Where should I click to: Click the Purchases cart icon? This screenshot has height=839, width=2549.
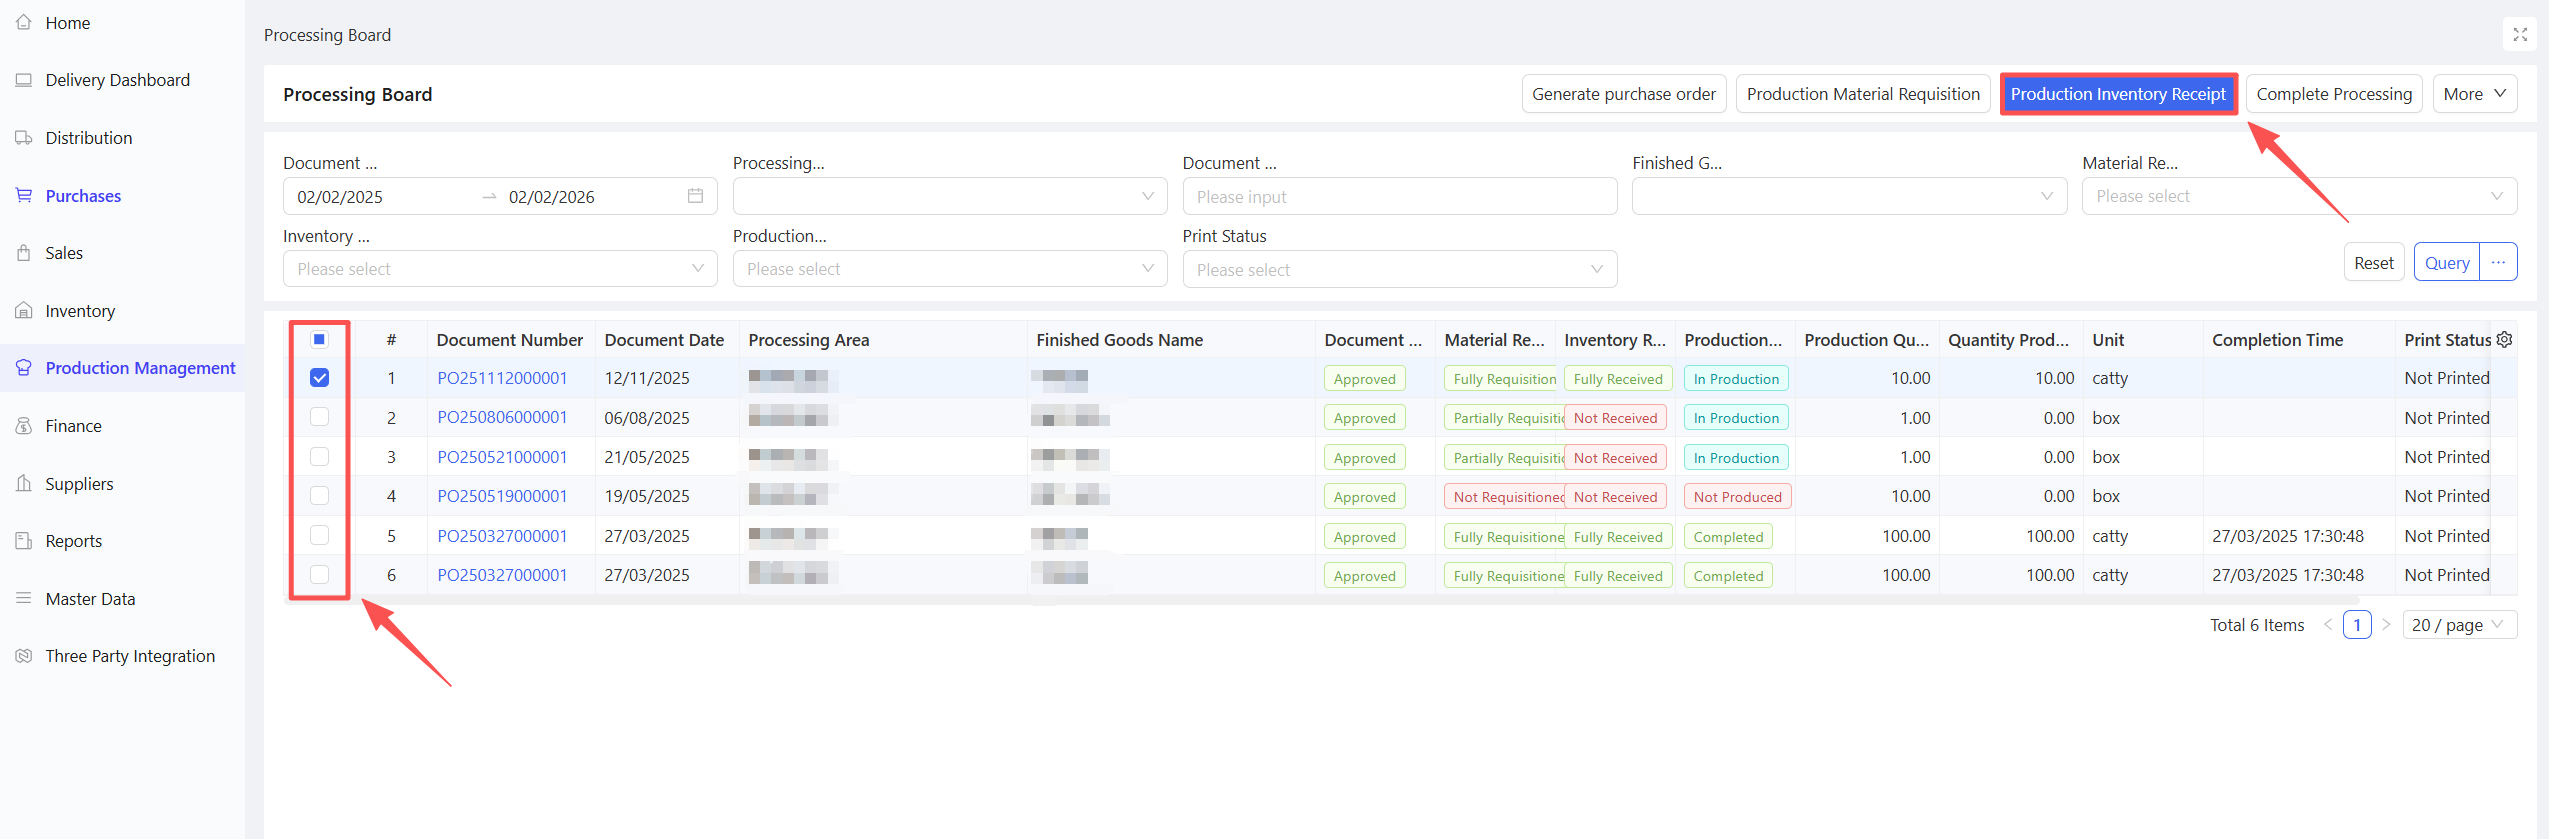coord(24,196)
